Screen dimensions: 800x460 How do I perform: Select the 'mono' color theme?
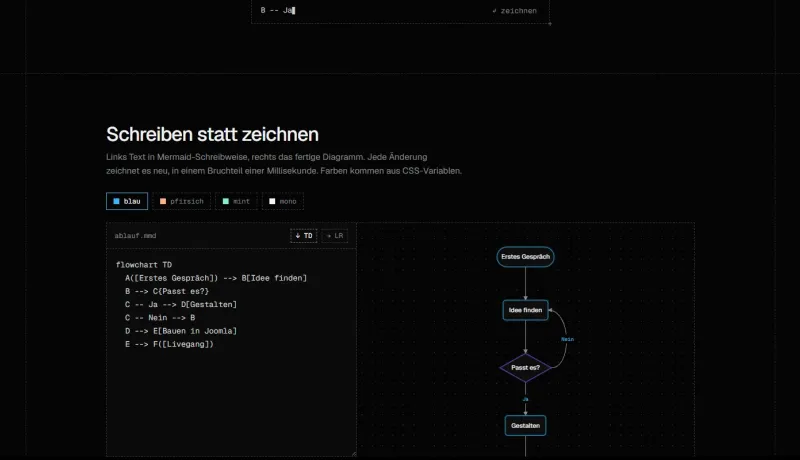tap(283, 201)
